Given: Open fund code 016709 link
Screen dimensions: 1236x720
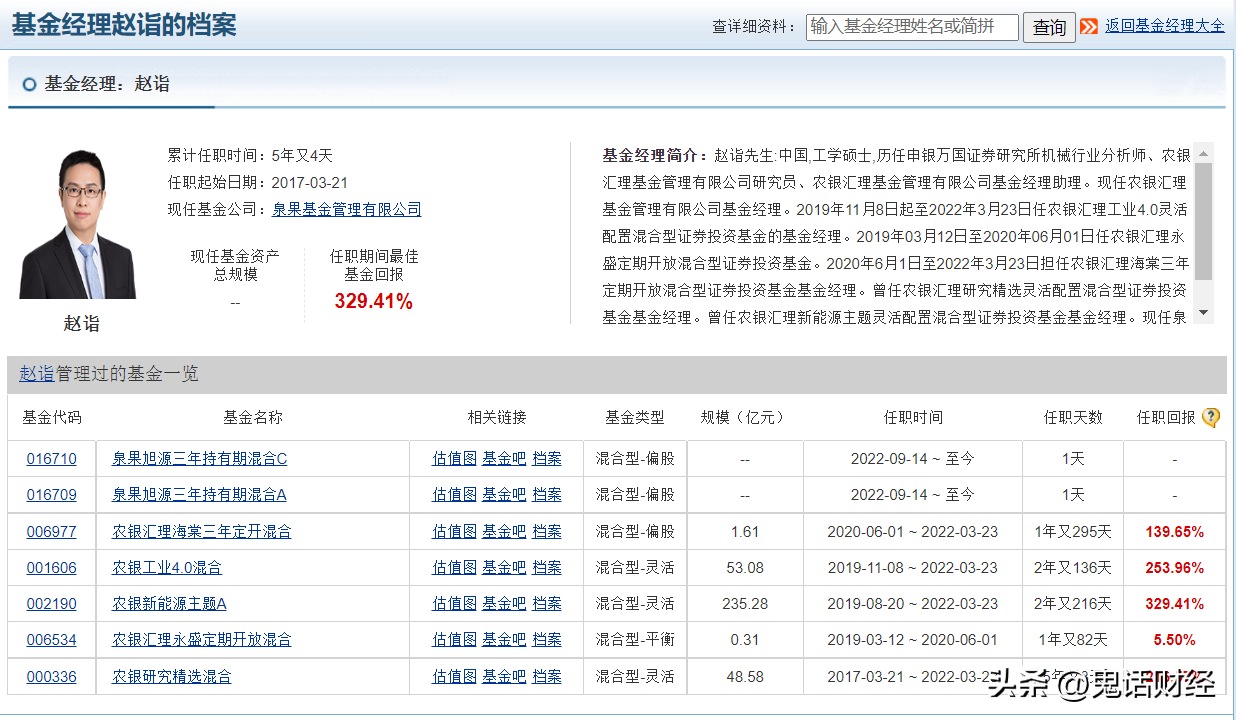Looking at the screenshot, I should [x=51, y=495].
